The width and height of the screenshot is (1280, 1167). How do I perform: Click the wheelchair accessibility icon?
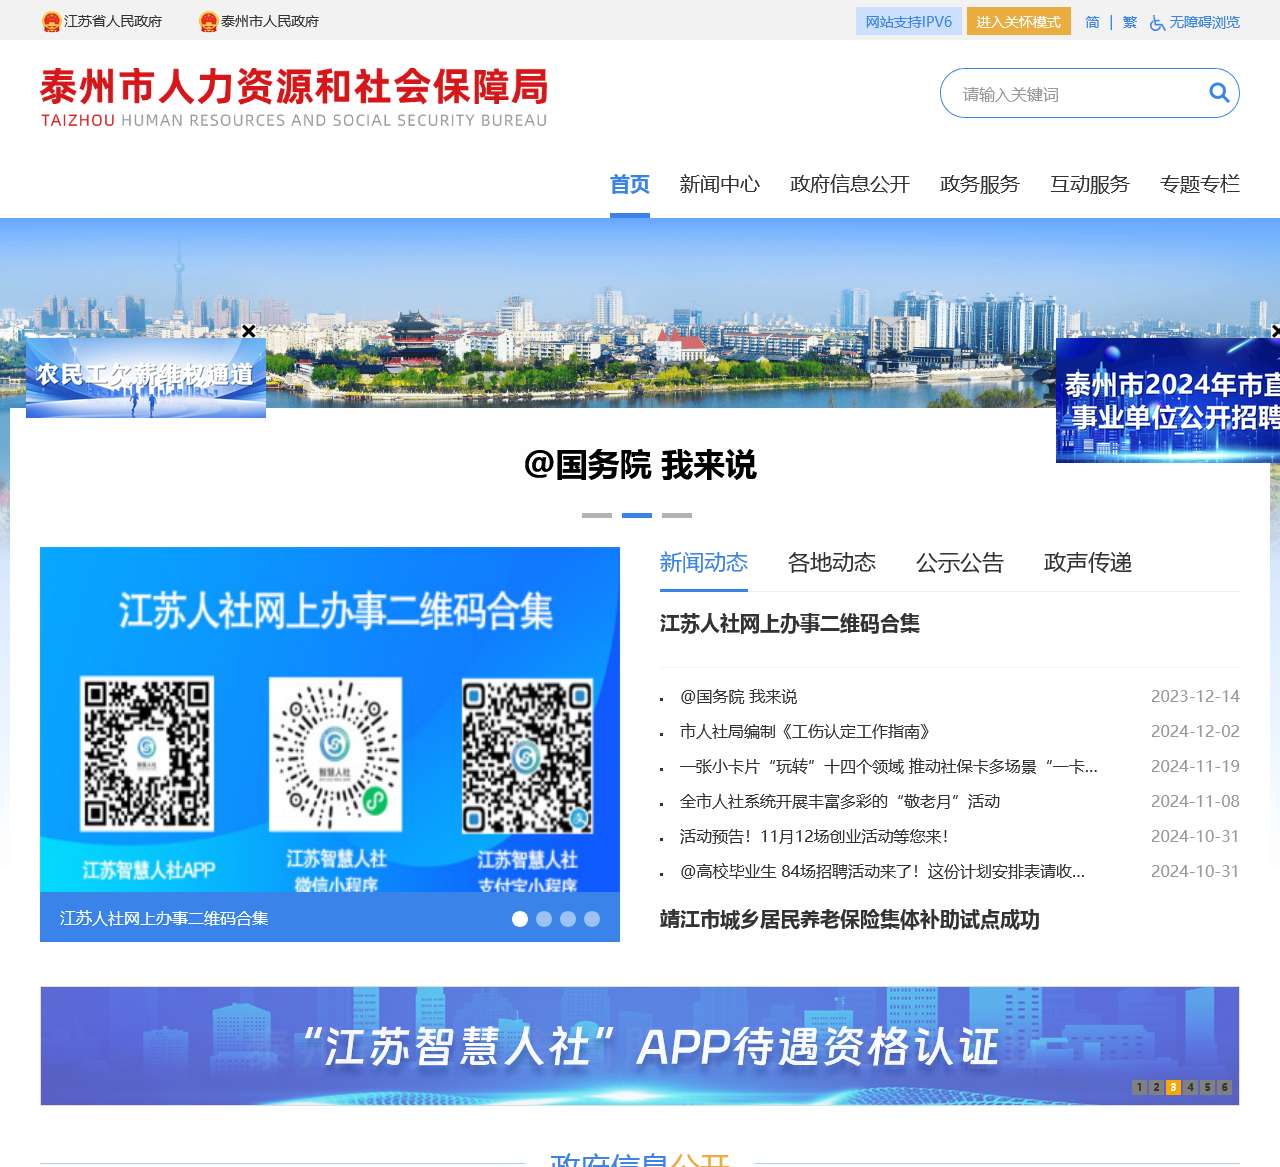pyautogui.click(x=1157, y=22)
